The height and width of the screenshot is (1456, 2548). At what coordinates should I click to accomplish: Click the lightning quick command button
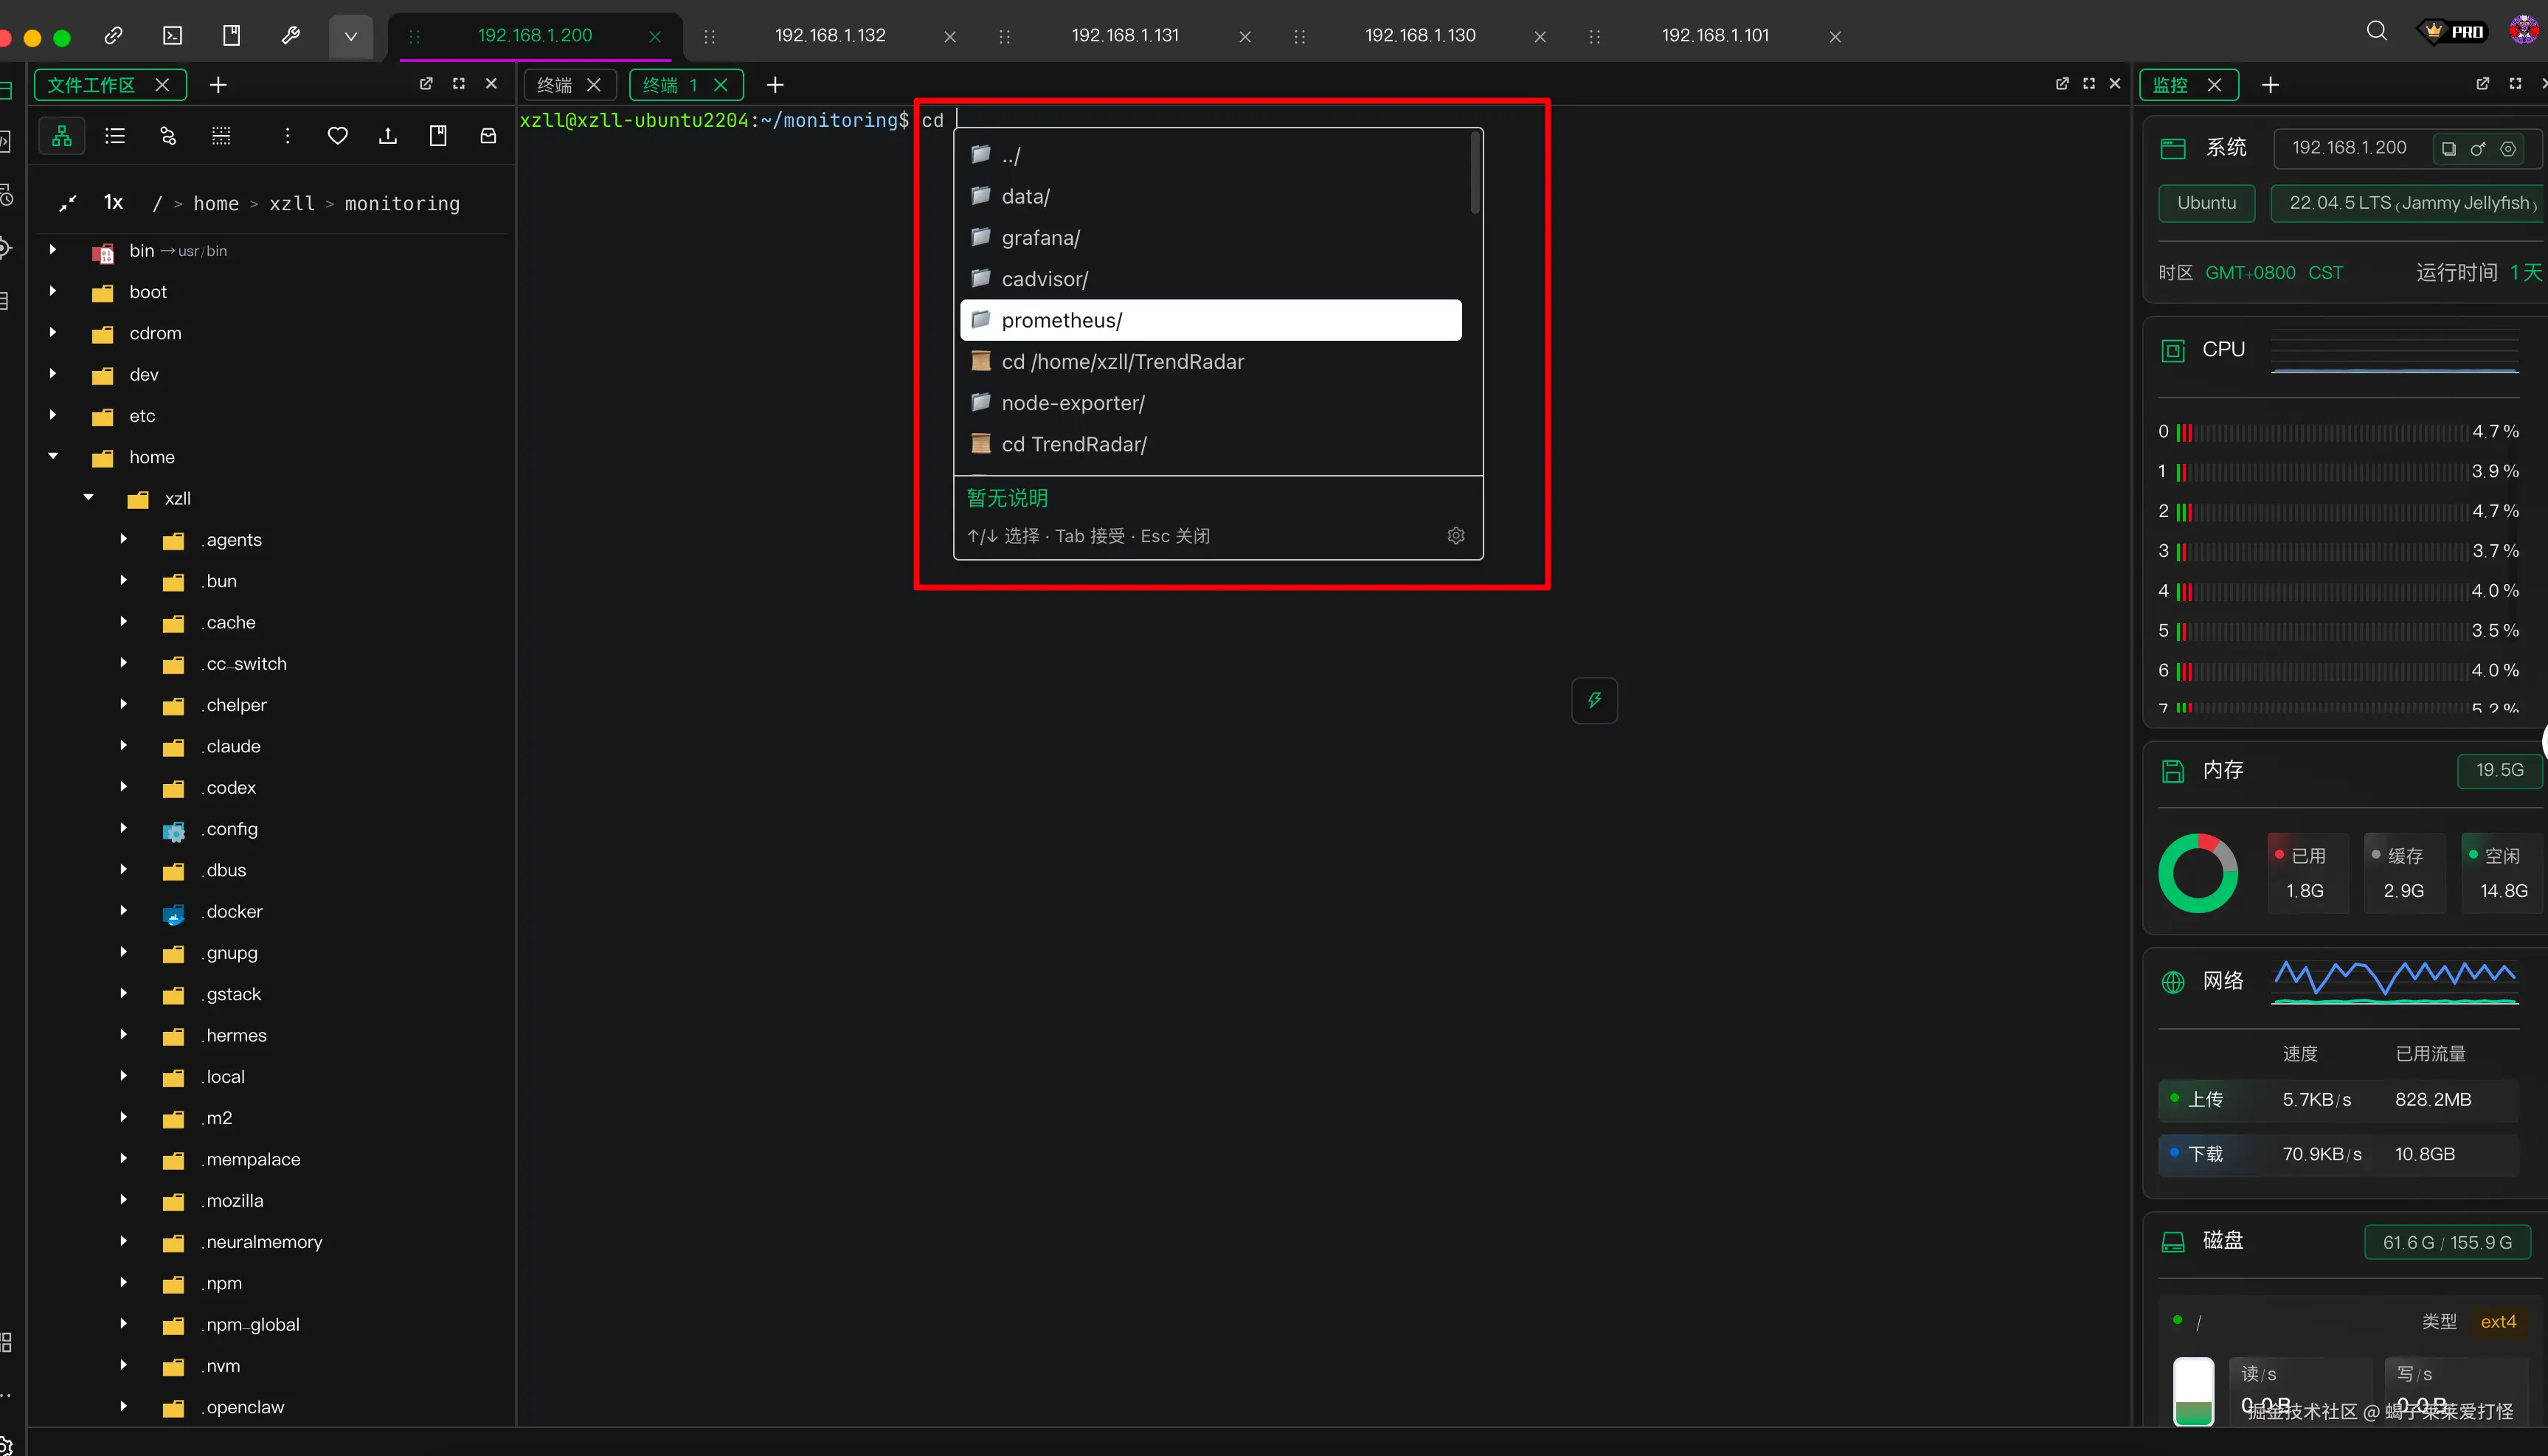[x=1594, y=700]
